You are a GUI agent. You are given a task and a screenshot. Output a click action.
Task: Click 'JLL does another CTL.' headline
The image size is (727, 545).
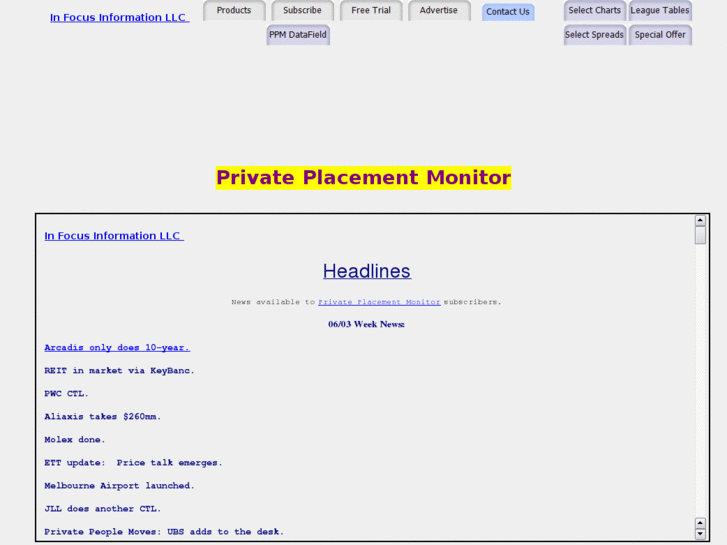pyautogui.click(x=103, y=509)
